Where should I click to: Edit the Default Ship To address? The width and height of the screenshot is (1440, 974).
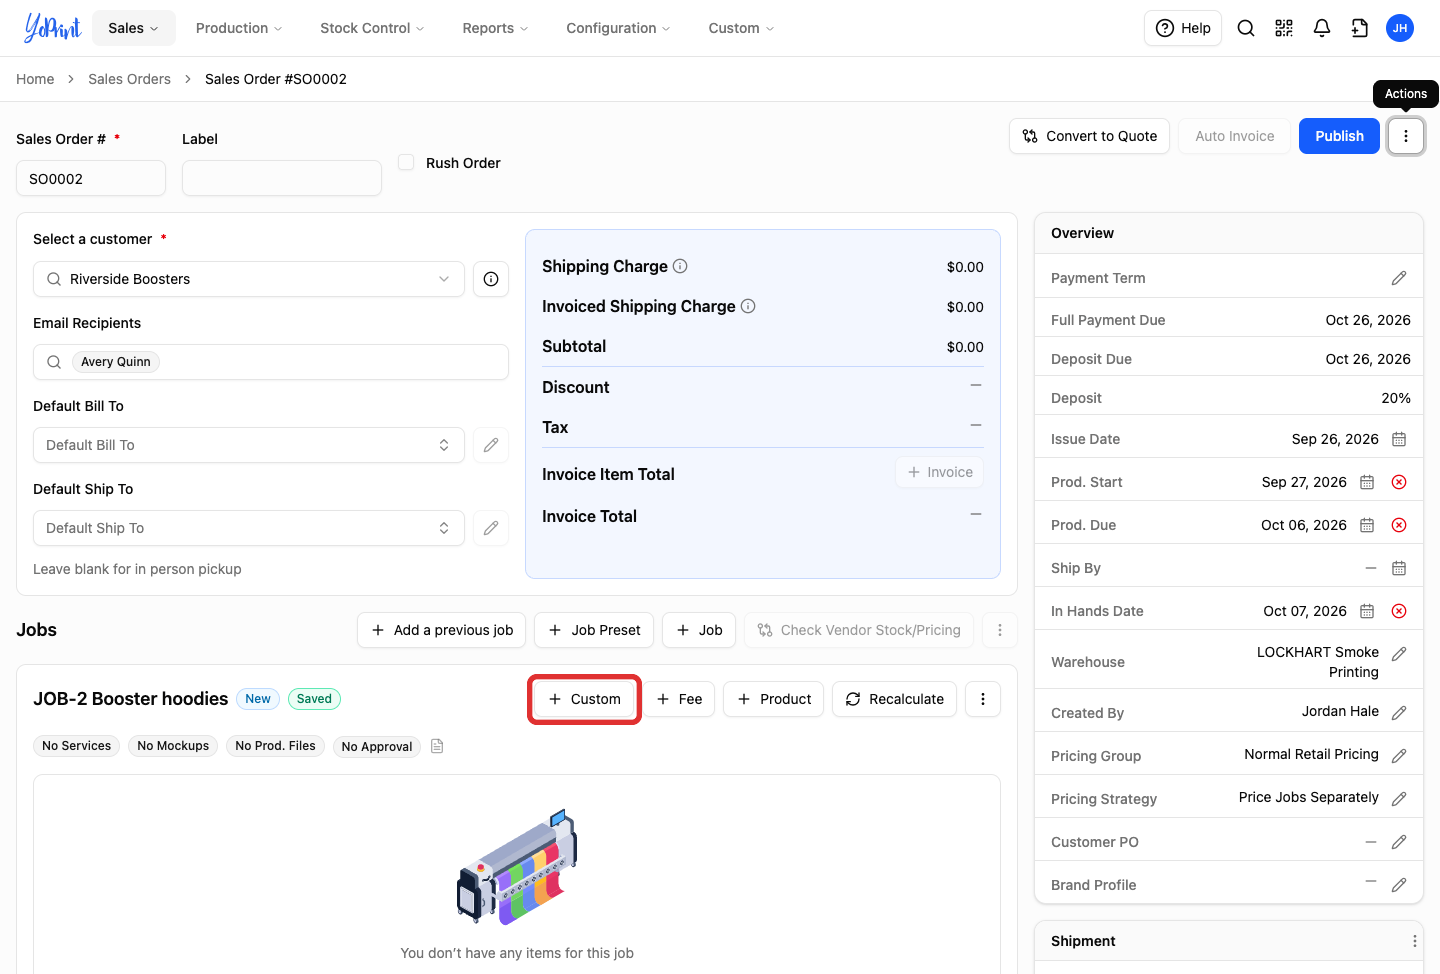[491, 528]
